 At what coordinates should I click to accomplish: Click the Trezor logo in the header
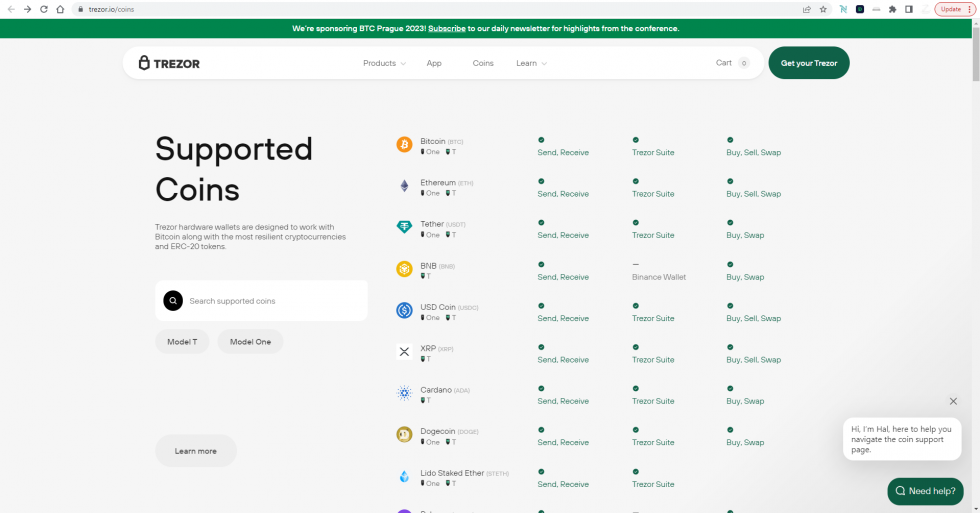tap(169, 63)
